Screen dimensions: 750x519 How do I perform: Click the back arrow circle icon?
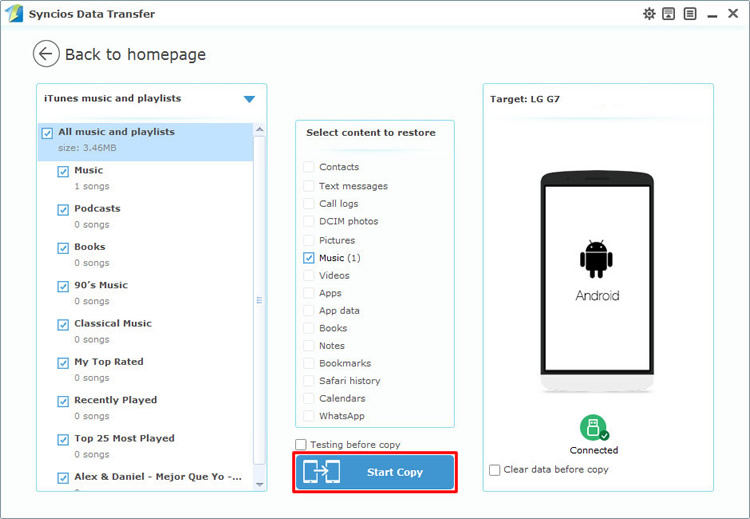pyautogui.click(x=46, y=54)
